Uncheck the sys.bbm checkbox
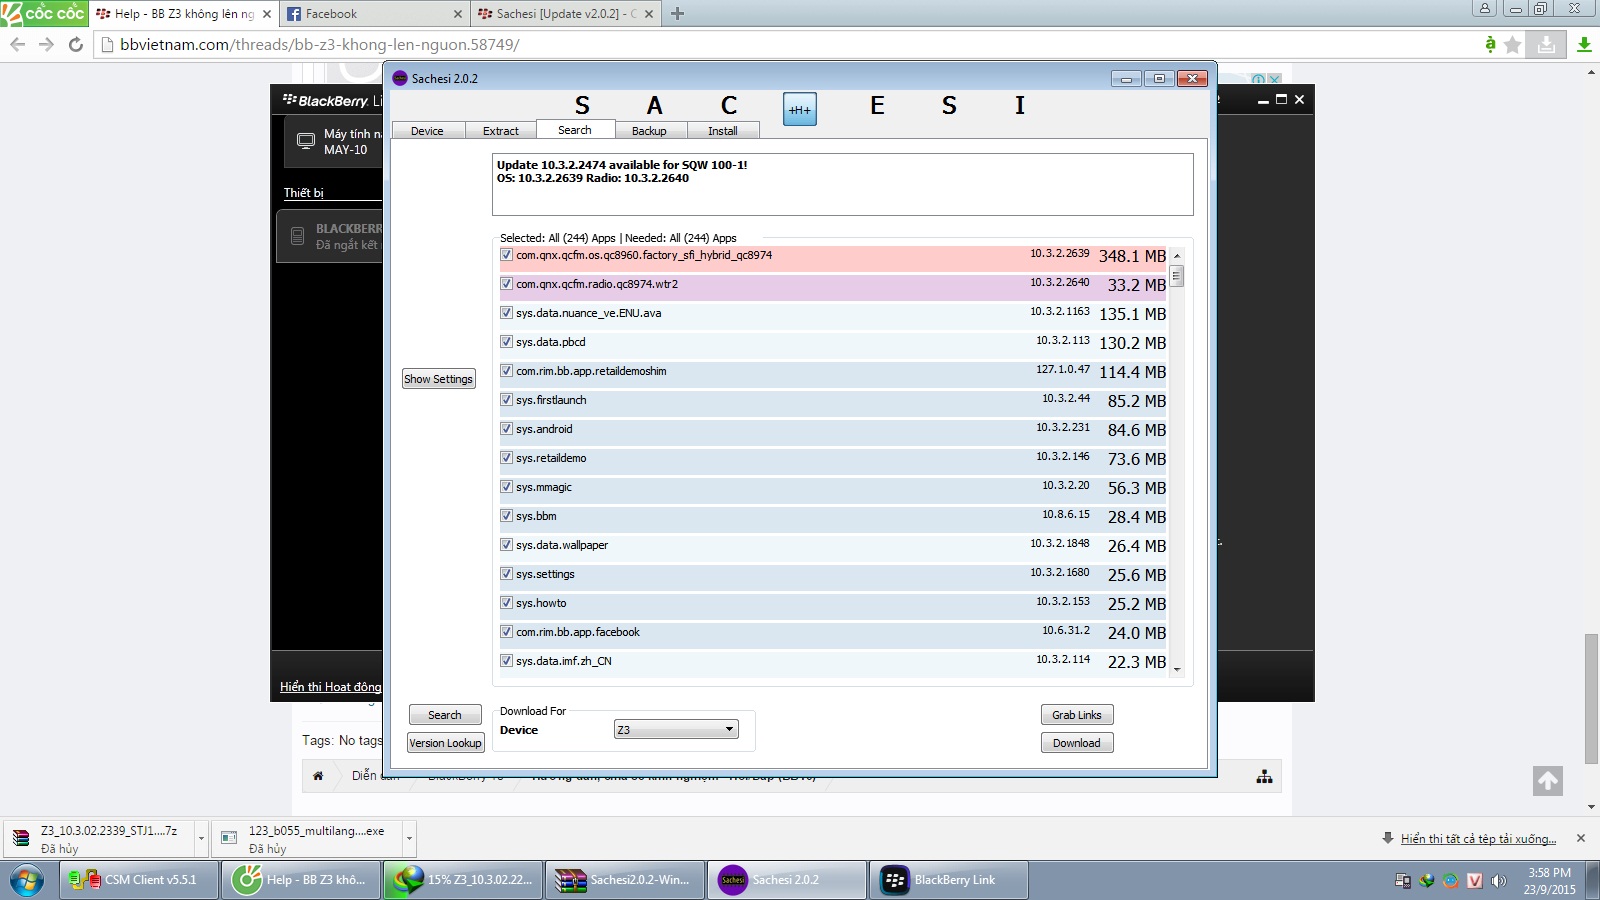The width and height of the screenshot is (1600, 900). [506, 516]
